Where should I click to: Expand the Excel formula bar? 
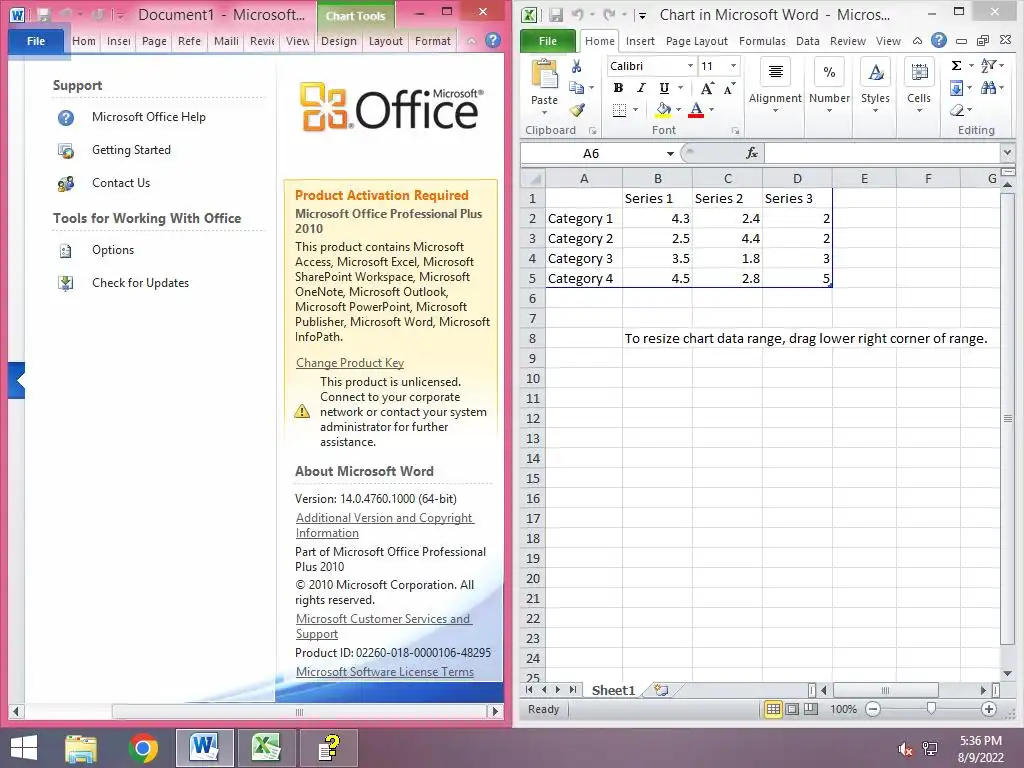tap(1007, 153)
